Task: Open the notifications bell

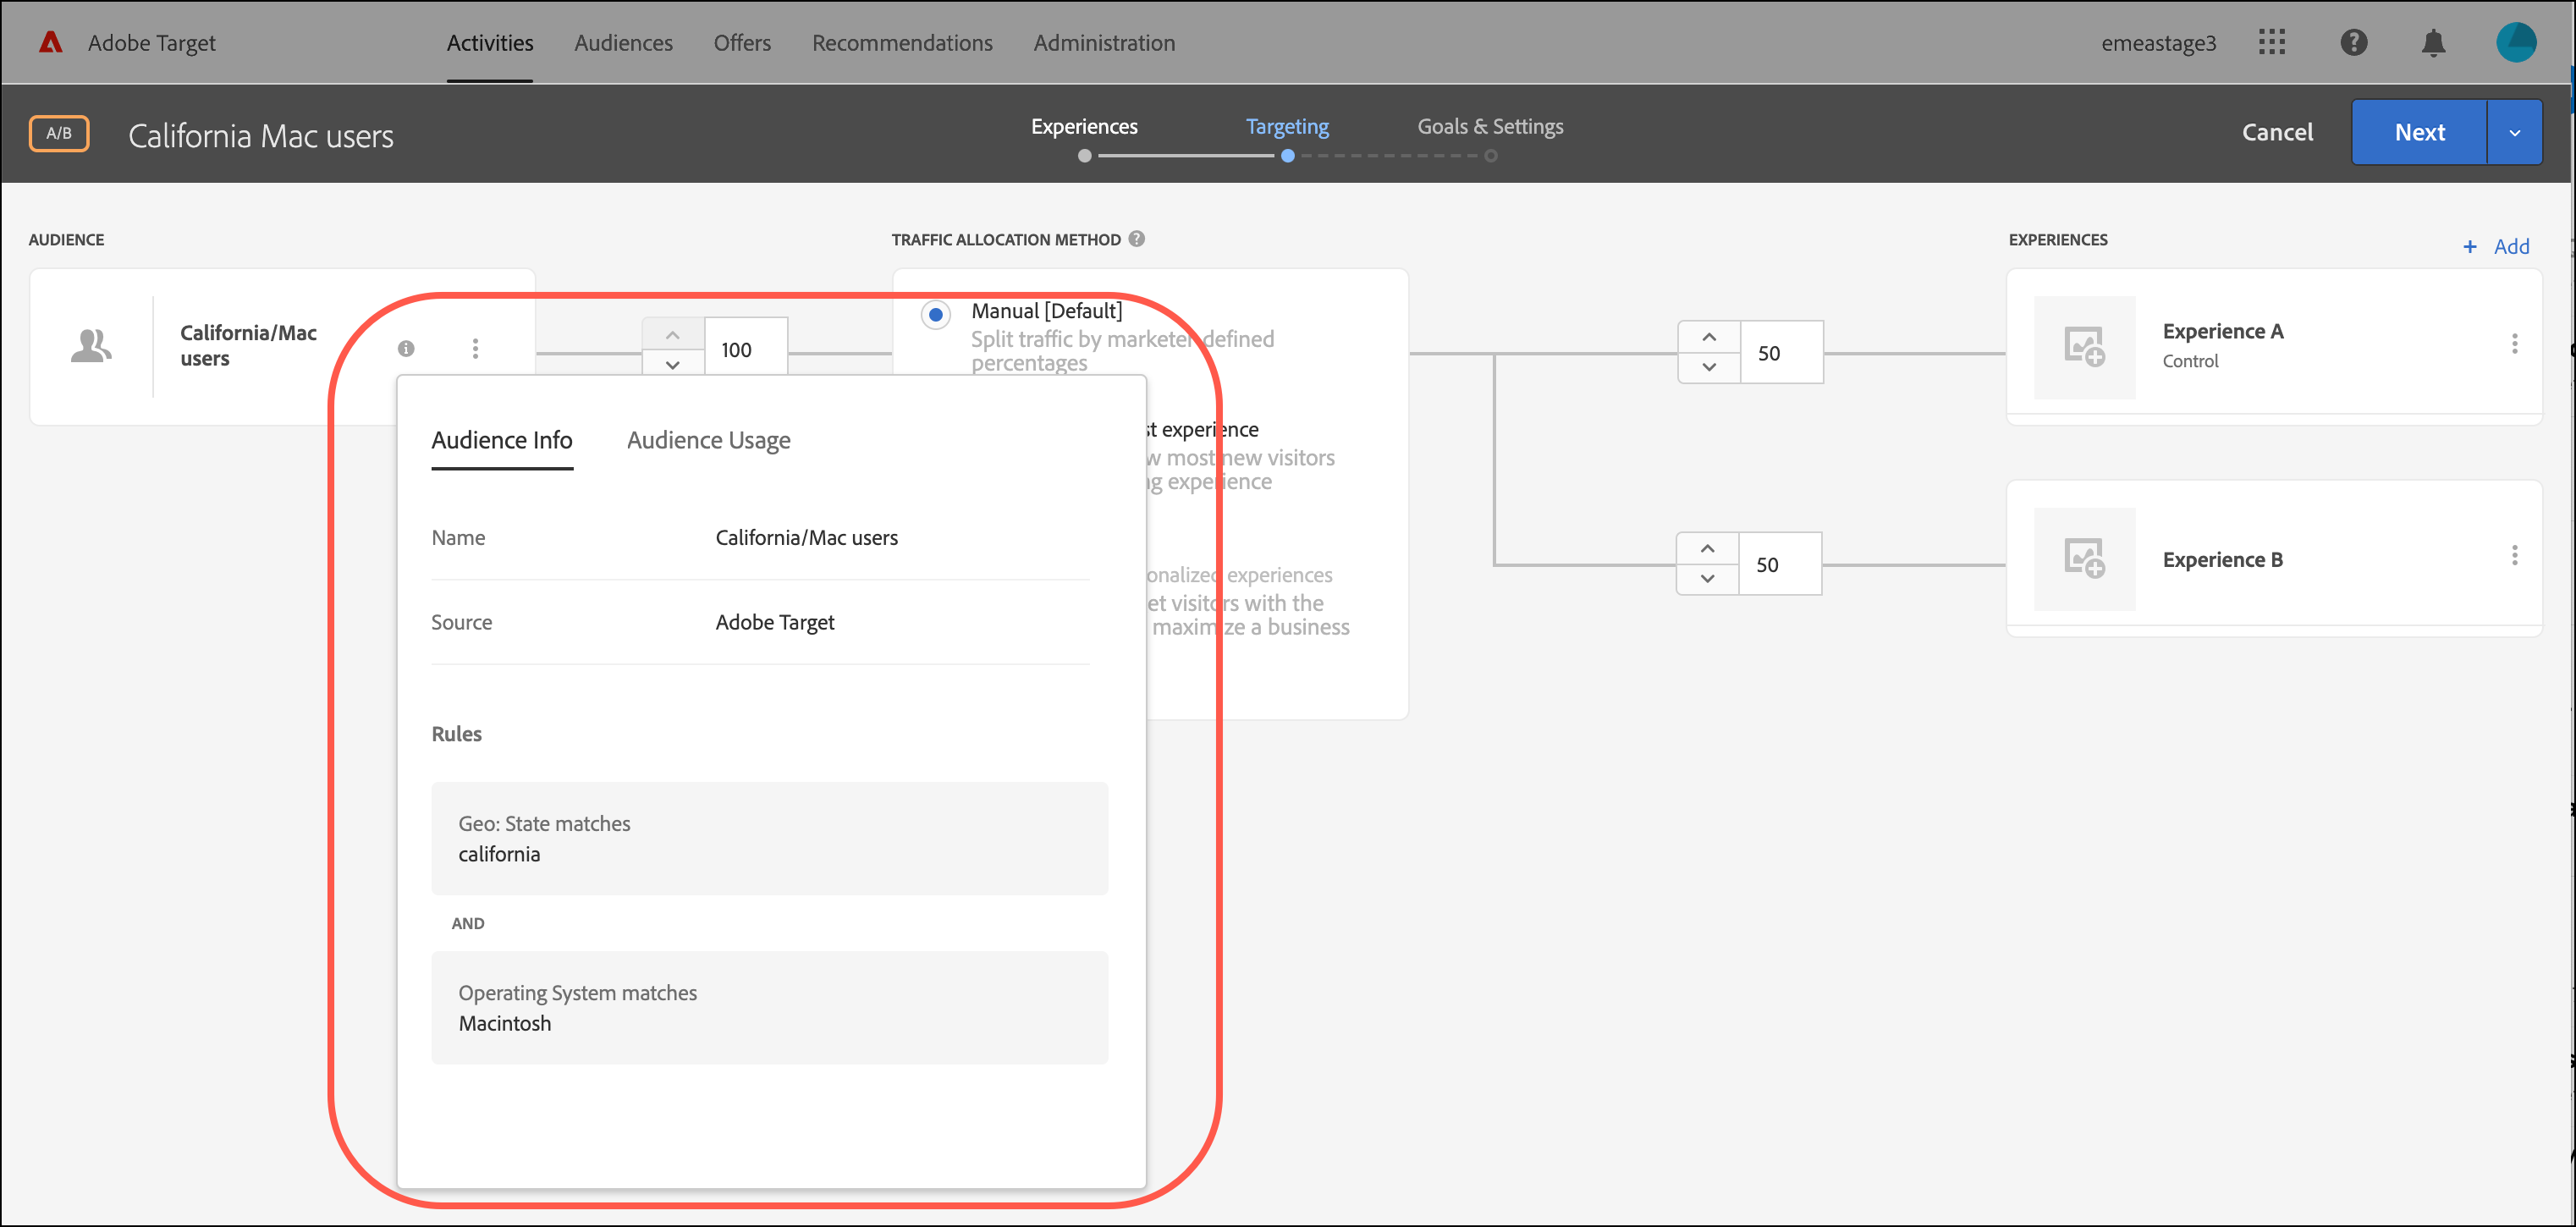Action: tap(2433, 43)
